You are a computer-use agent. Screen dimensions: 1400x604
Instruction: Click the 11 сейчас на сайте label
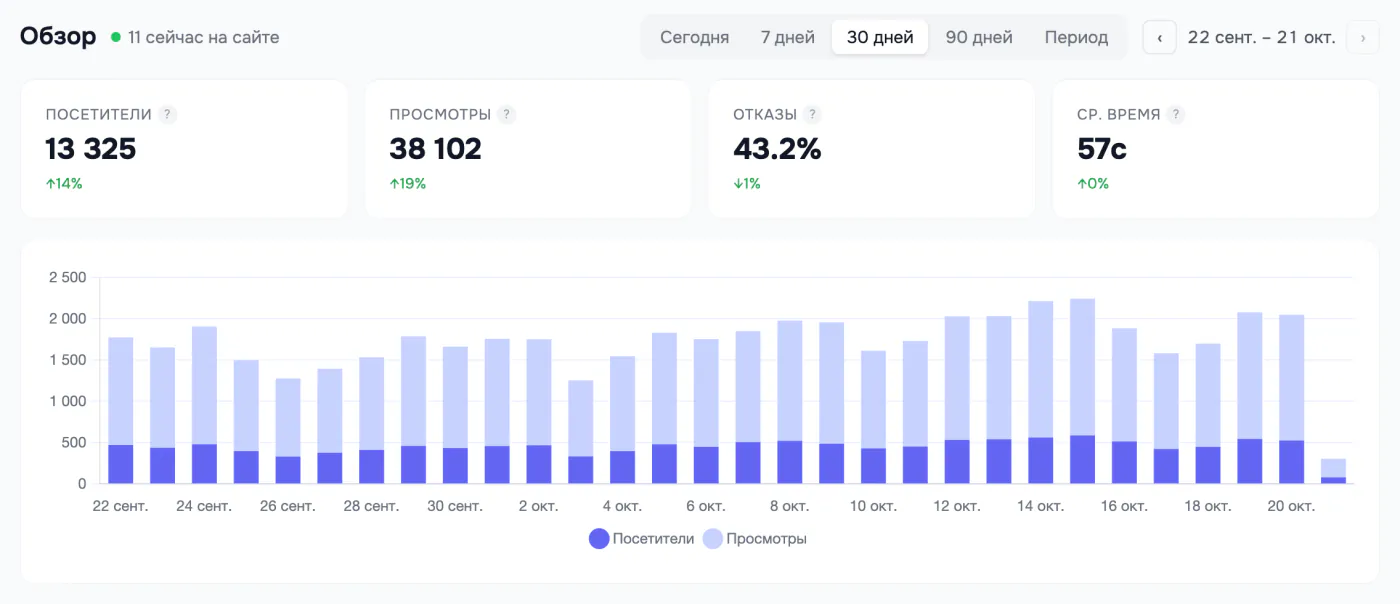[x=204, y=37]
